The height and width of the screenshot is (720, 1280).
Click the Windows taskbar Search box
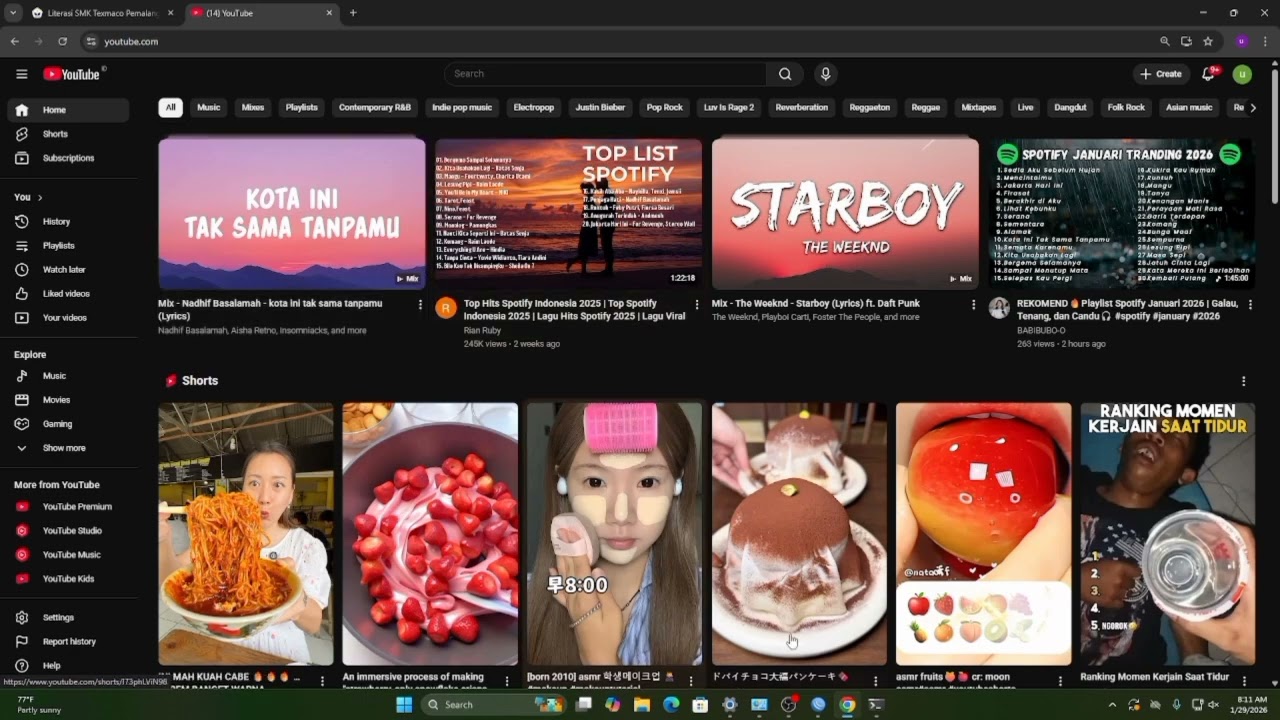click(x=493, y=705)
